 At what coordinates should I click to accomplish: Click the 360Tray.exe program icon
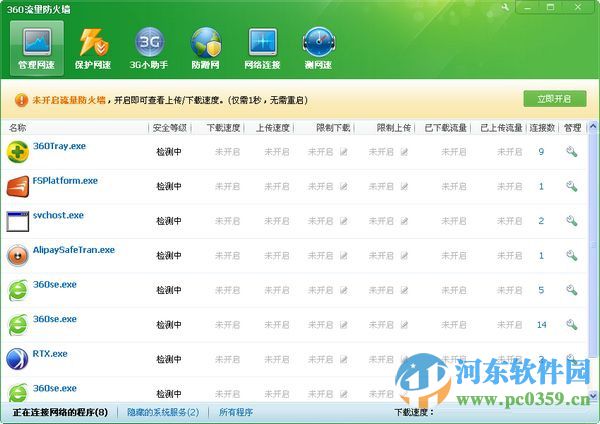tap(18, 152)
